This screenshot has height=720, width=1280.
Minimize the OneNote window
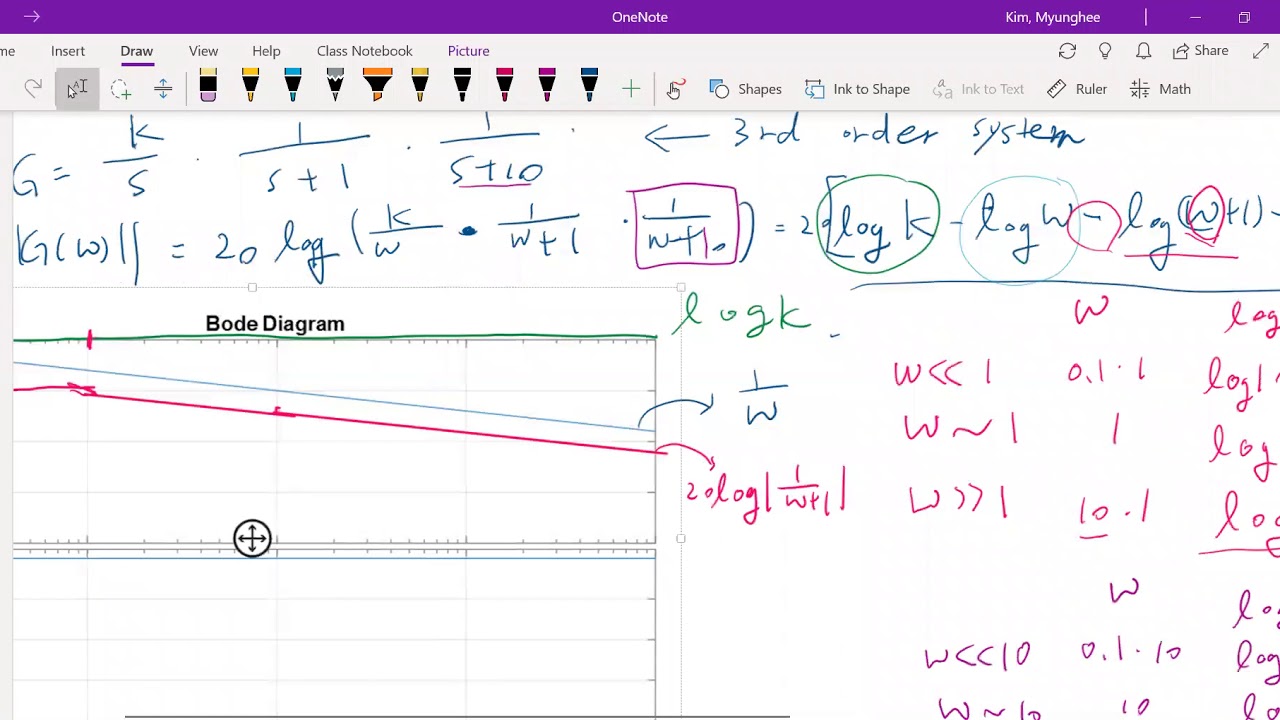(1195, 17)
